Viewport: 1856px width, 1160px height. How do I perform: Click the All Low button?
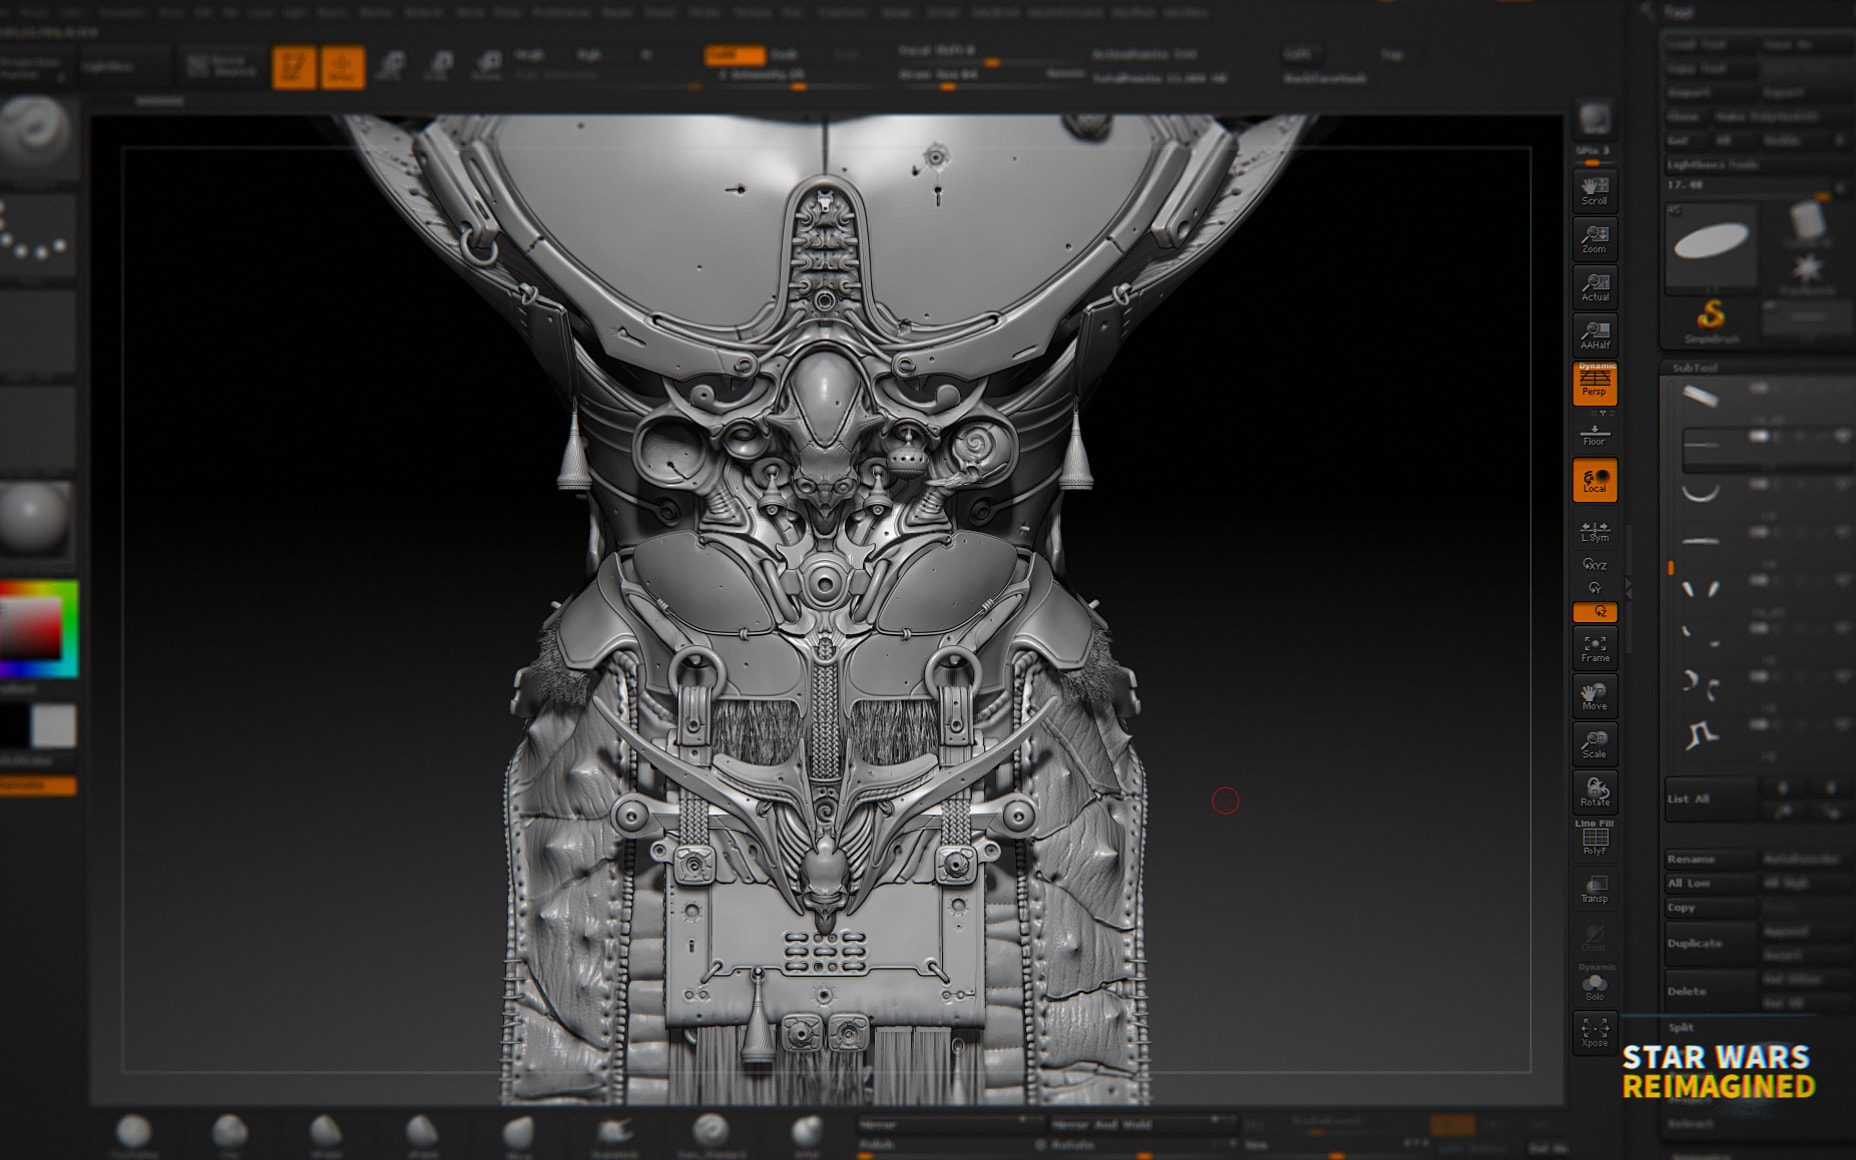[1709, 883]
